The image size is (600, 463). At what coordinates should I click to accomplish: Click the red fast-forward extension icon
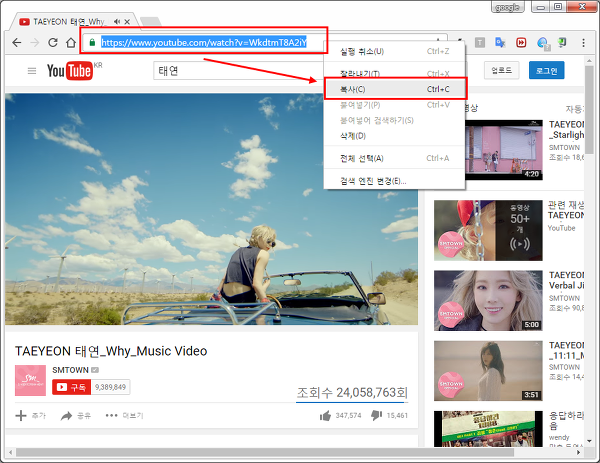click(521, 42)
